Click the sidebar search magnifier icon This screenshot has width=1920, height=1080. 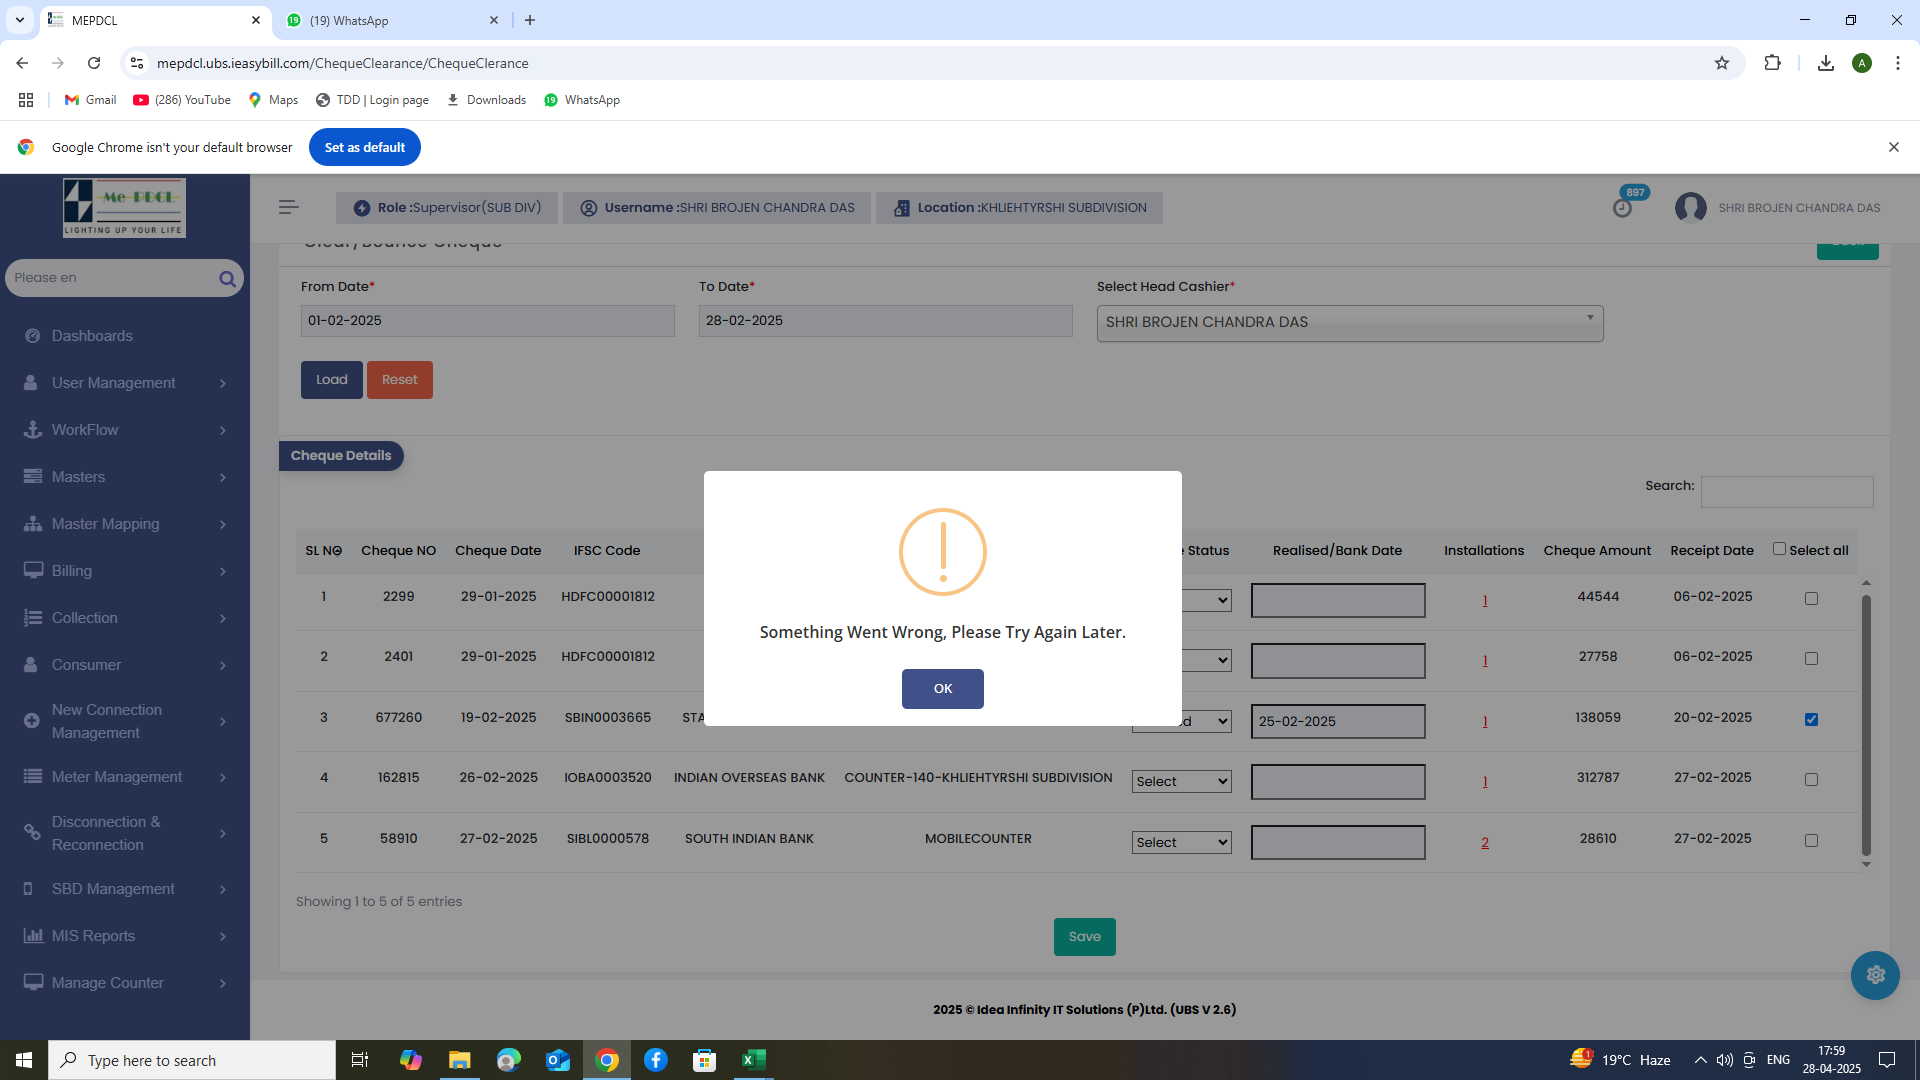tap(227, 278)
